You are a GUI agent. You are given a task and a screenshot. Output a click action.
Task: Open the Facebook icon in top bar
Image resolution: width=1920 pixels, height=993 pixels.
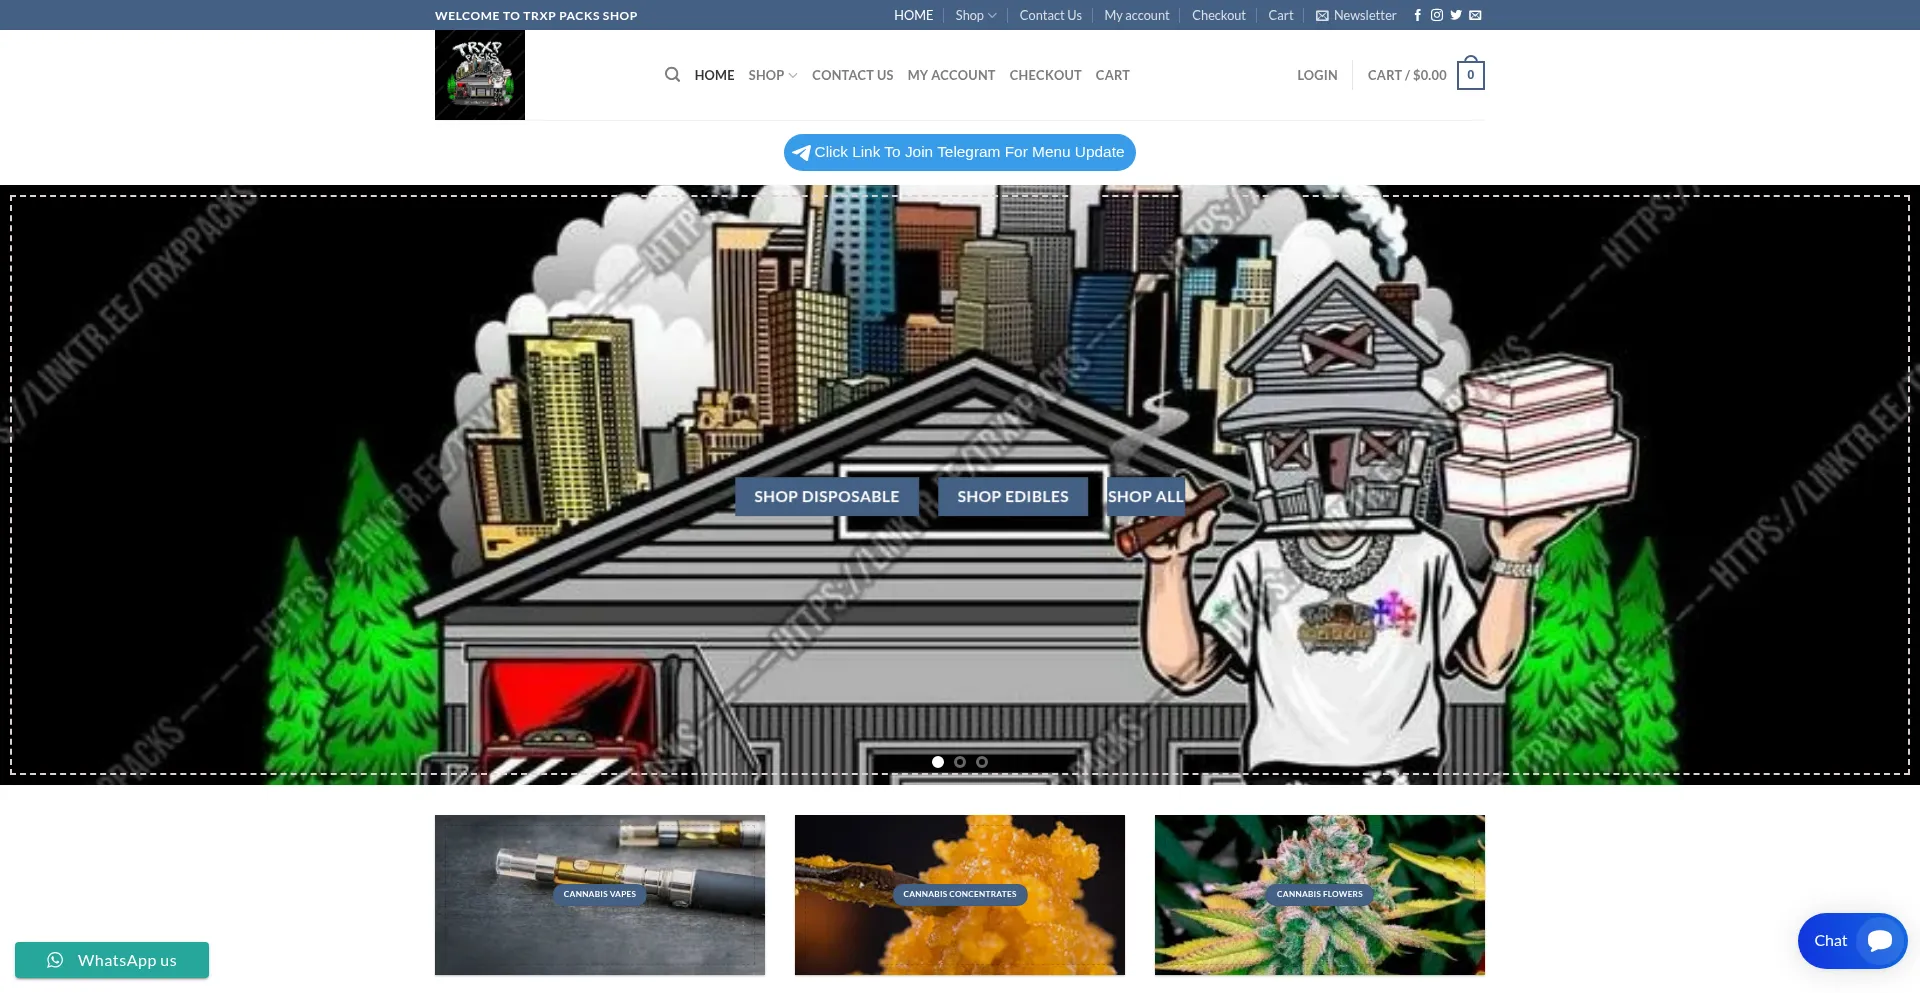1417,15
